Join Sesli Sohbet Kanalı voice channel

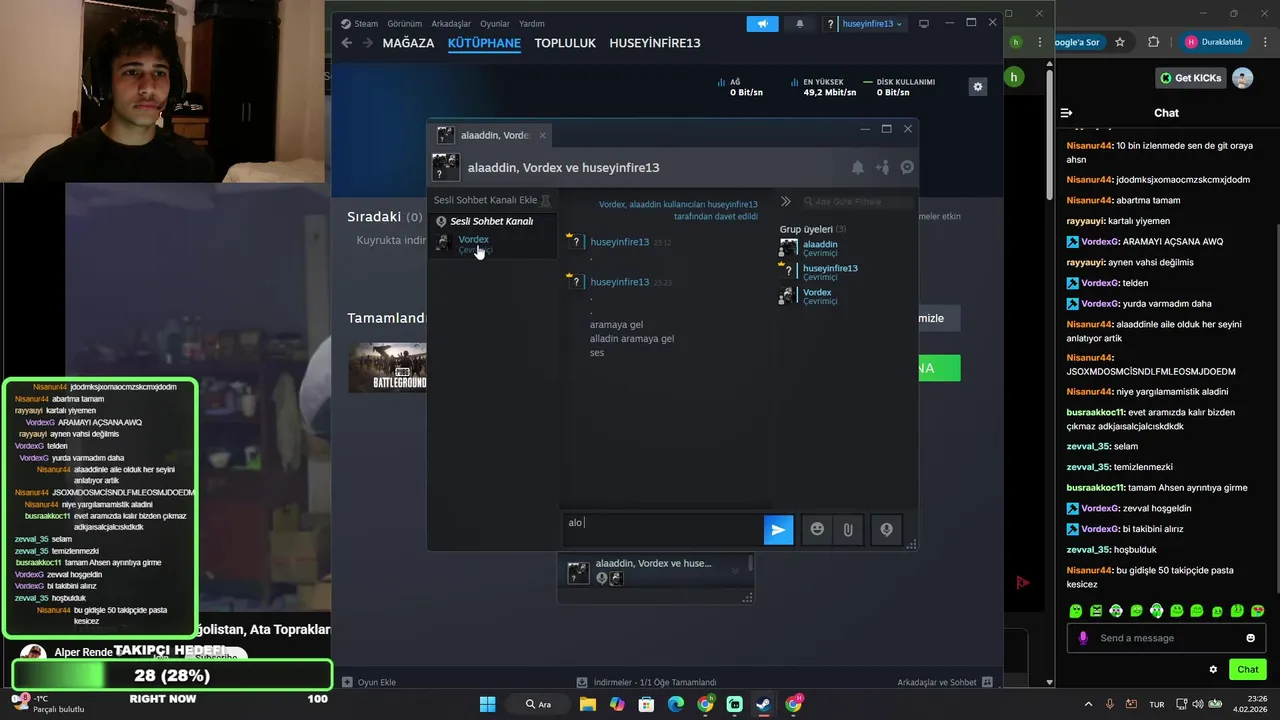coord(491,221)
